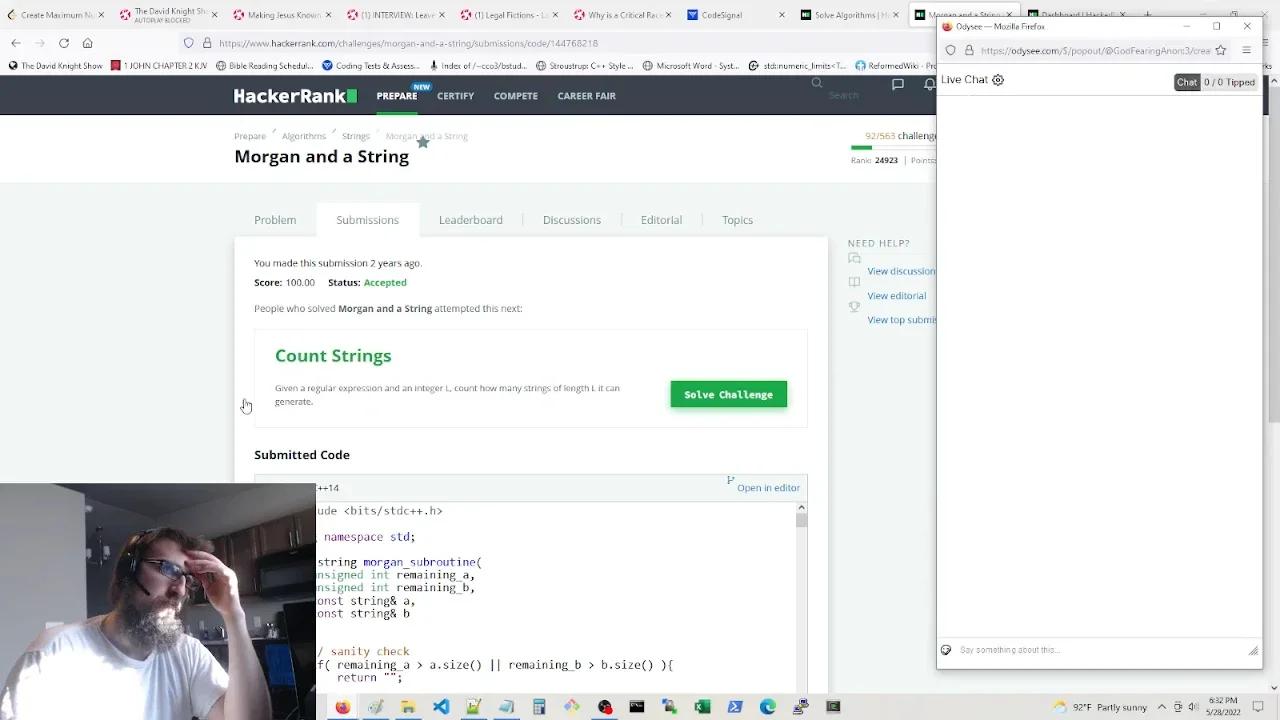Open the Editorial tab
1280x720 pixels.
tap(661, 220)
